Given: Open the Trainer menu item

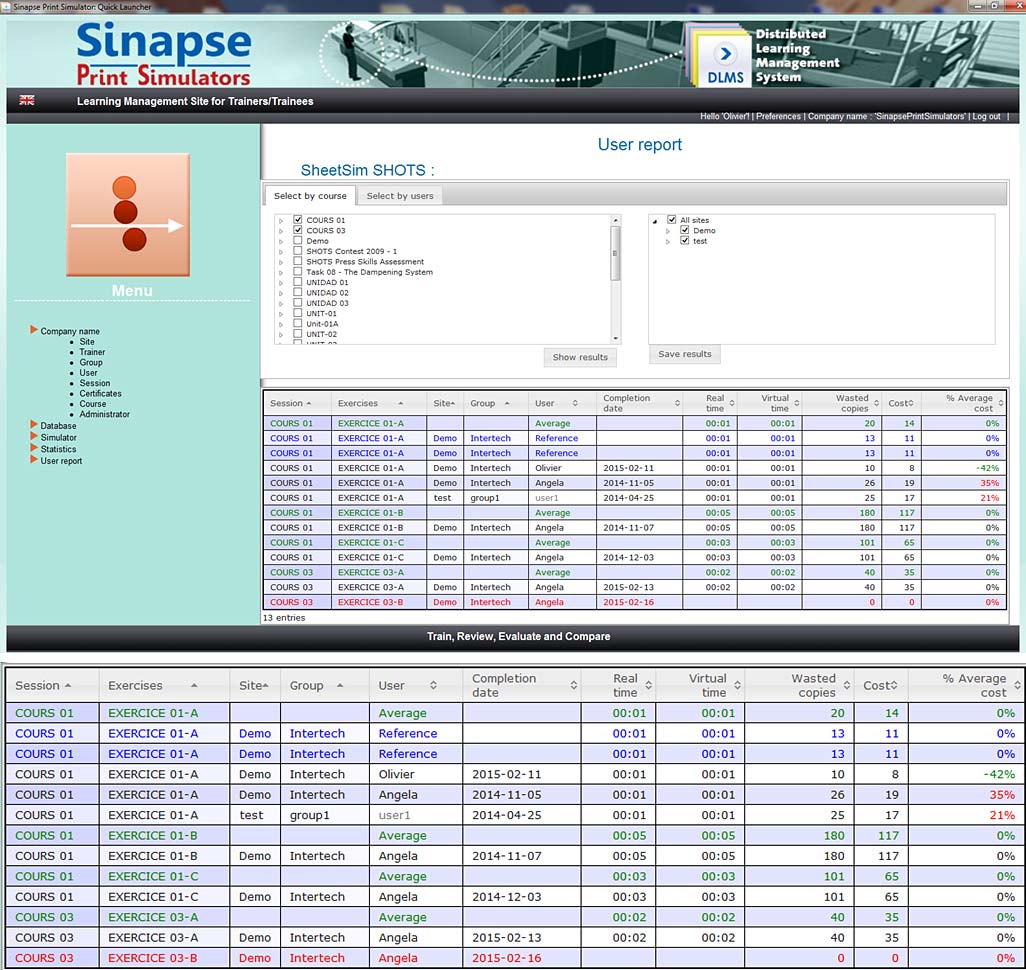Looking at the screenshot, I should click(92, 352).
